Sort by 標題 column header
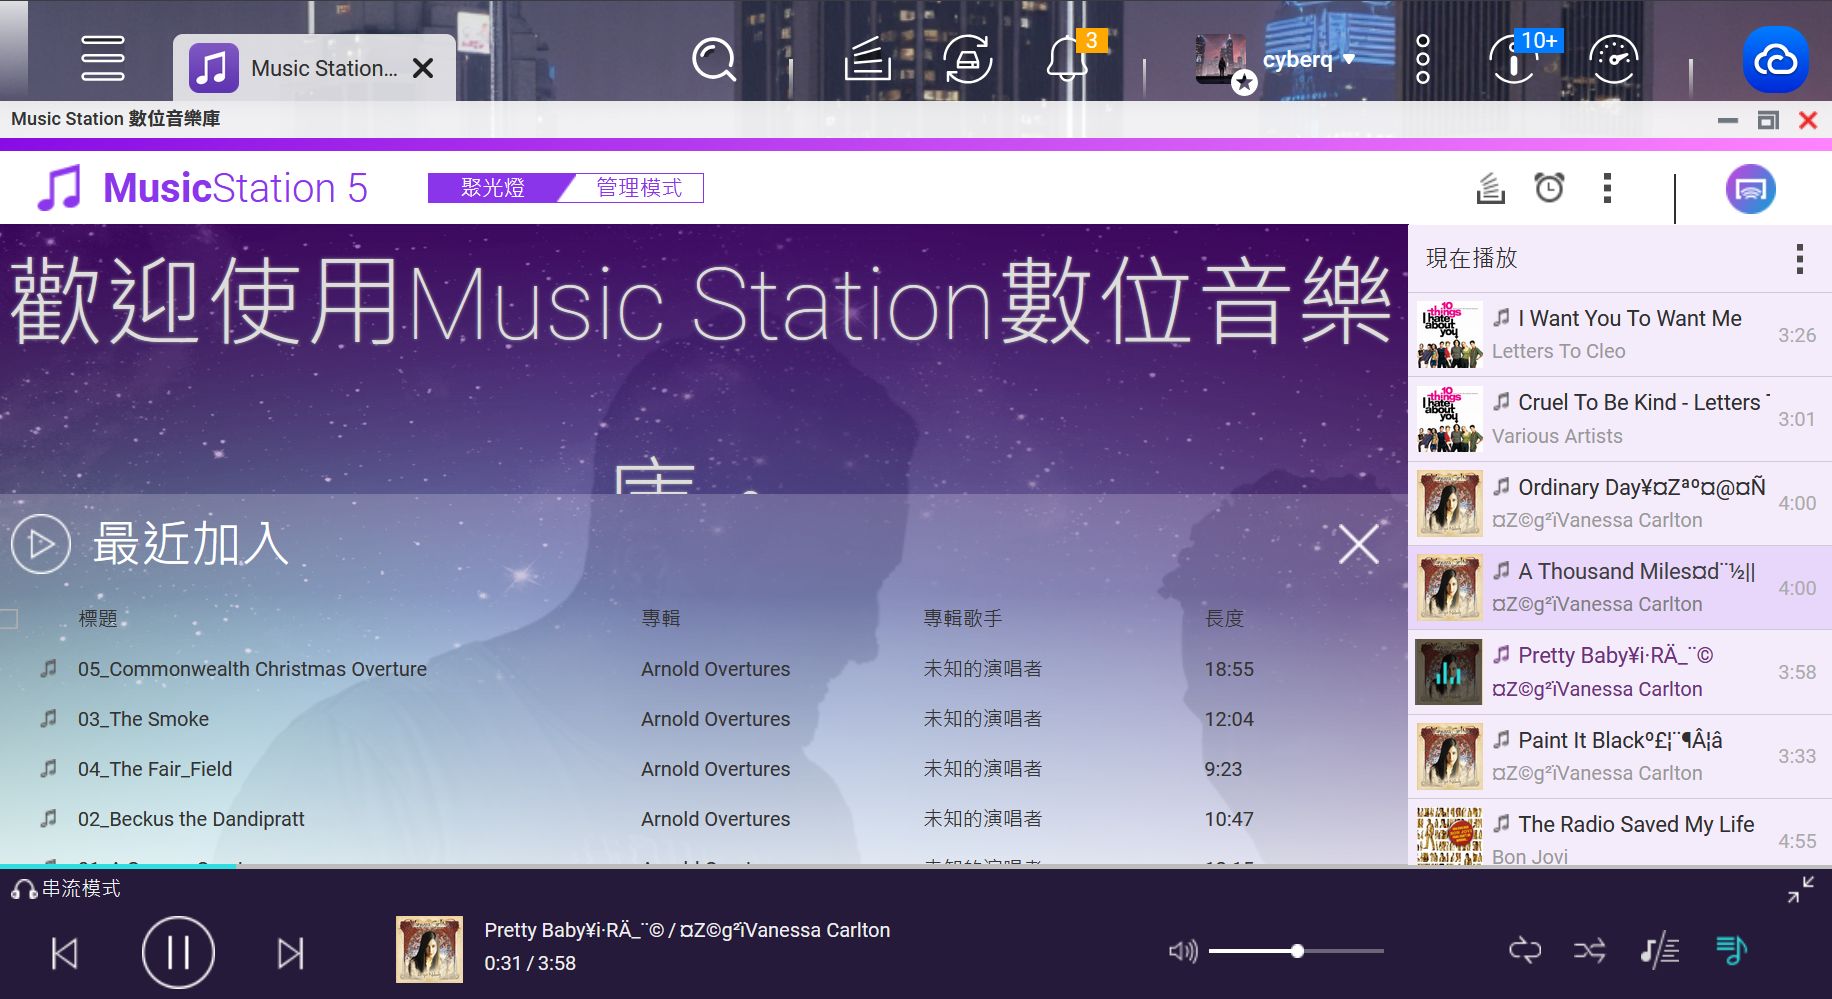Viewport: 1832px width, 999px height. pyautogui.click(x=98, y=619)
